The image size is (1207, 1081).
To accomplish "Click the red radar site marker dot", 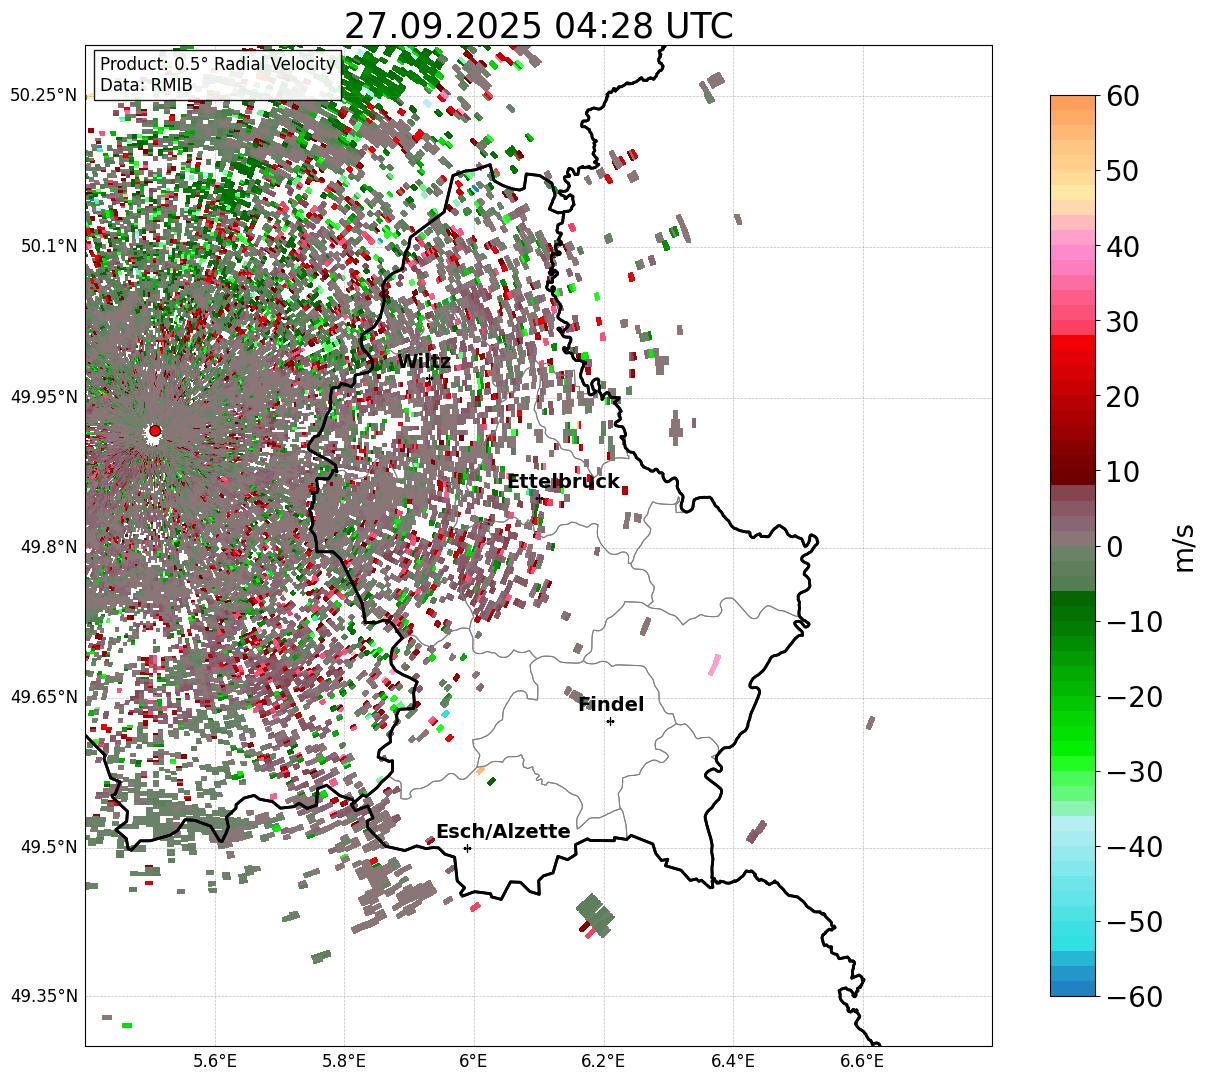I will pos(154,431).
